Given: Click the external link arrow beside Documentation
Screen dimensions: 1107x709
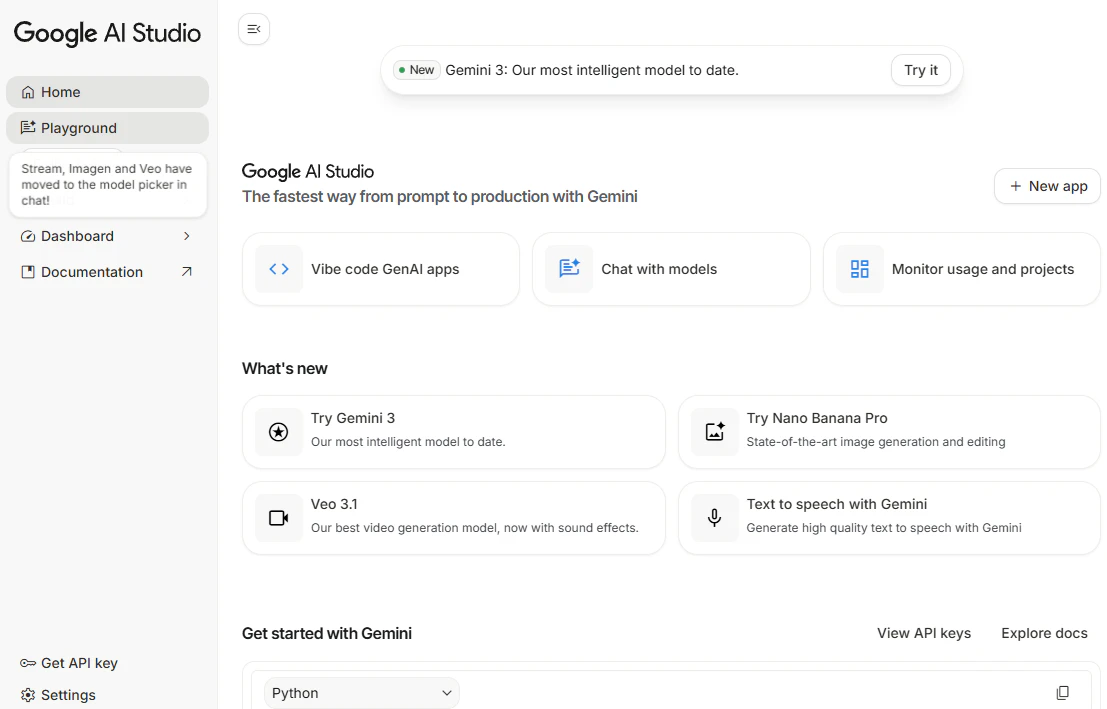Looking at the screenshot, I should tap(186, 272).
